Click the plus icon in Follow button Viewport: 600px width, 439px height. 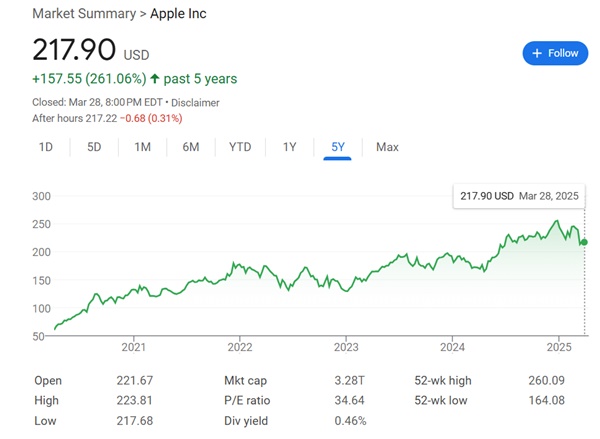pyautogui.click(x=537, y=53)
